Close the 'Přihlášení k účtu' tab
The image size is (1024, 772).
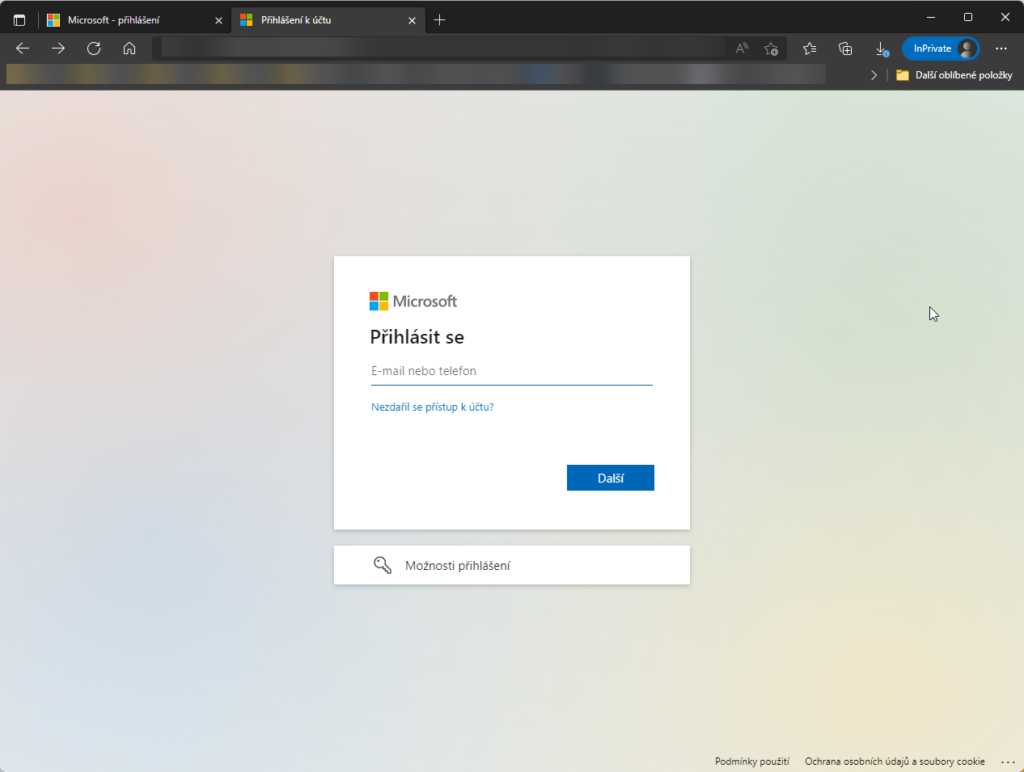pyautogui.click(x=412, y=20)
